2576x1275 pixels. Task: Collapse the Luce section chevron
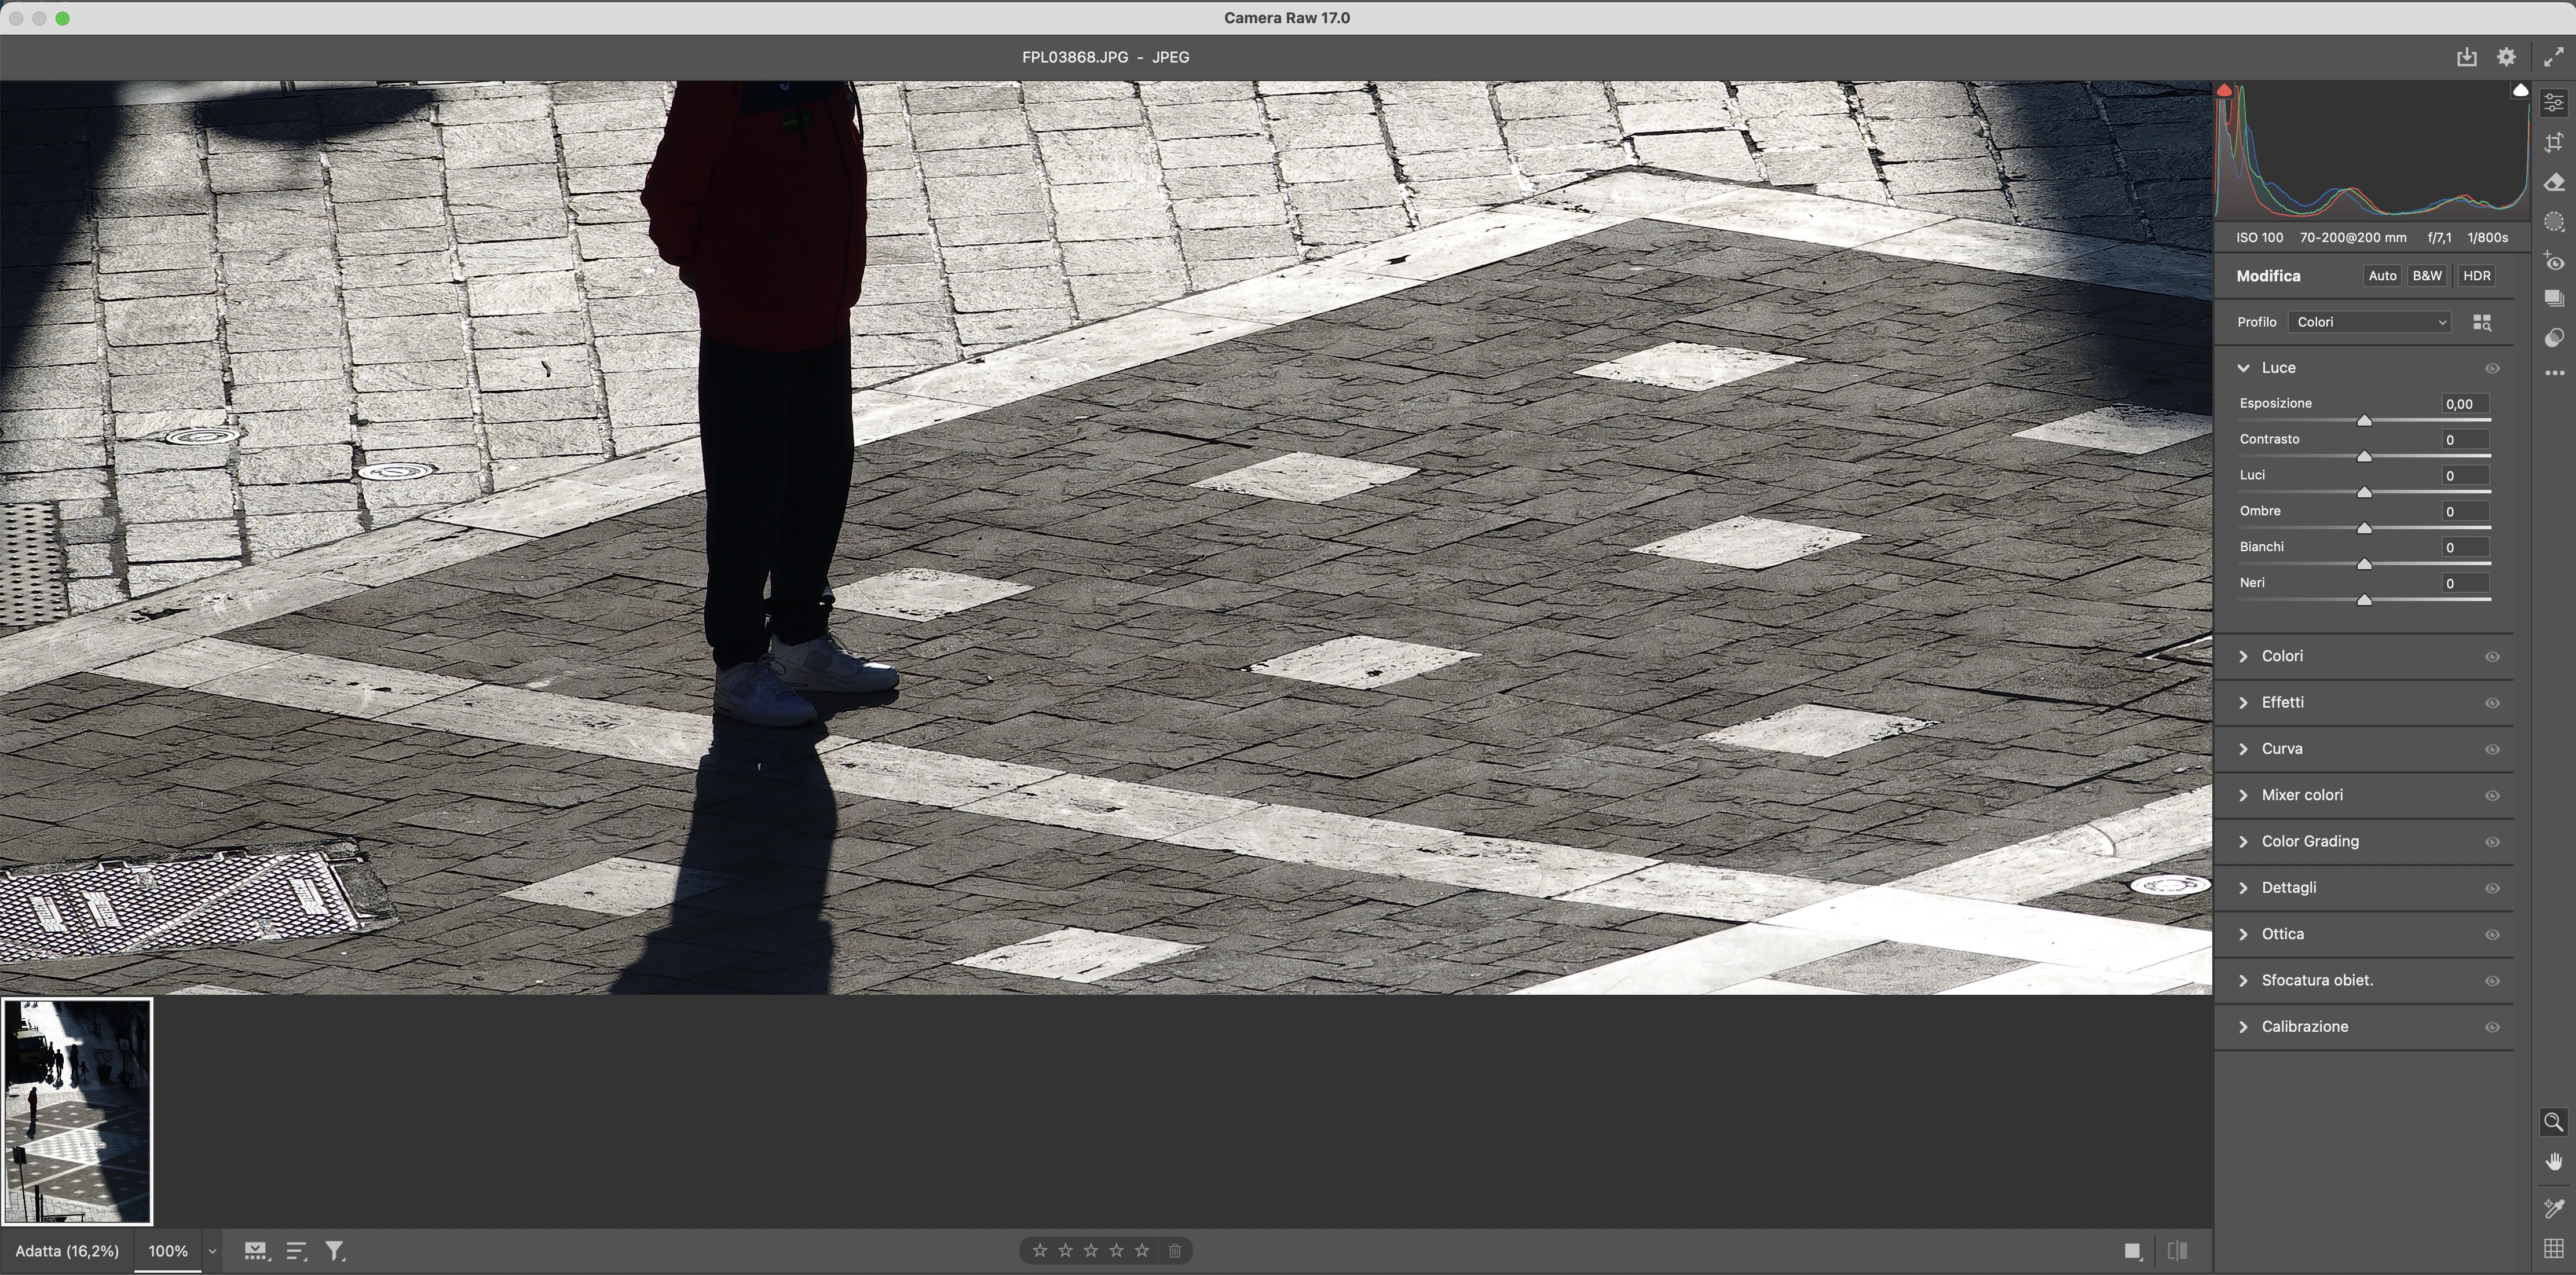(x=2243, y=368)
